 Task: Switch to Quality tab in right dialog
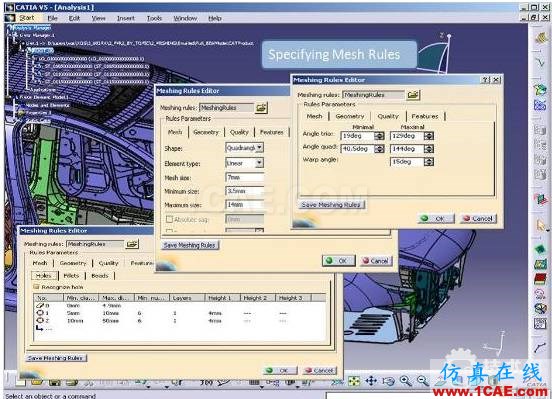click(388, 116)
